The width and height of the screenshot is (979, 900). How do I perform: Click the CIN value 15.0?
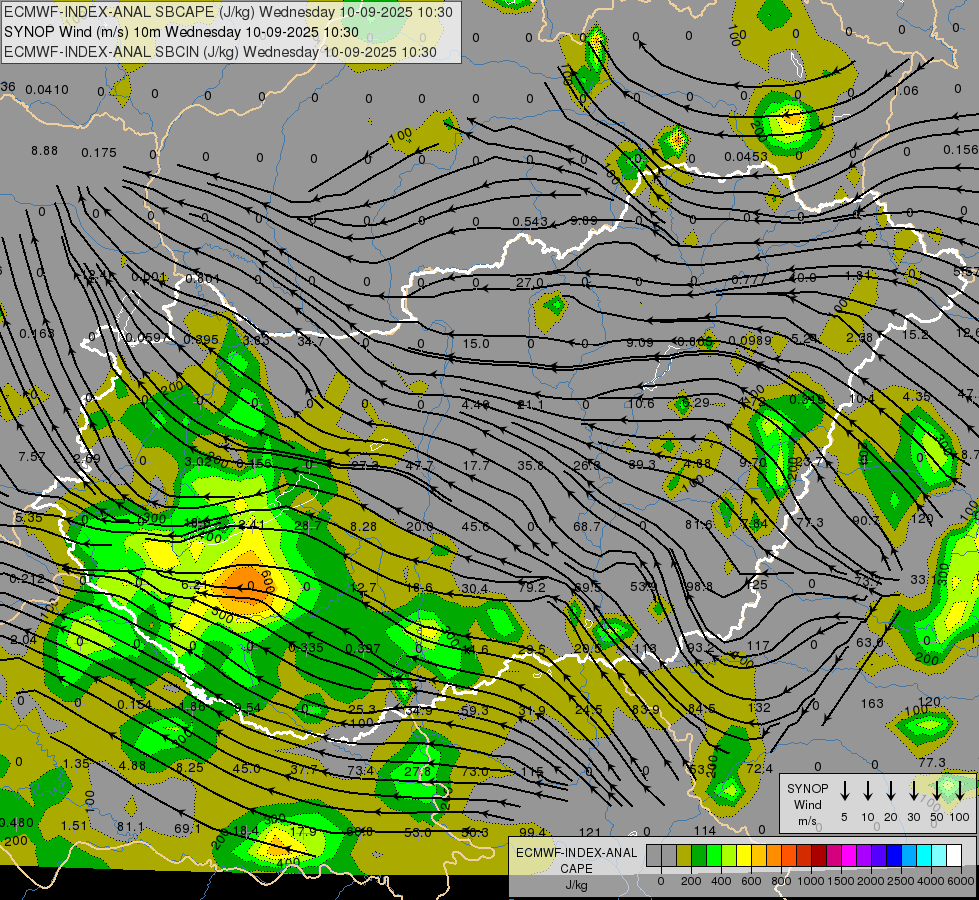coord(476,344)
